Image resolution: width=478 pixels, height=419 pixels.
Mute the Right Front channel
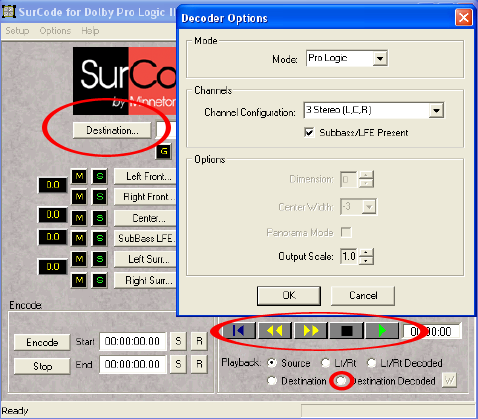tap(79, 197)
